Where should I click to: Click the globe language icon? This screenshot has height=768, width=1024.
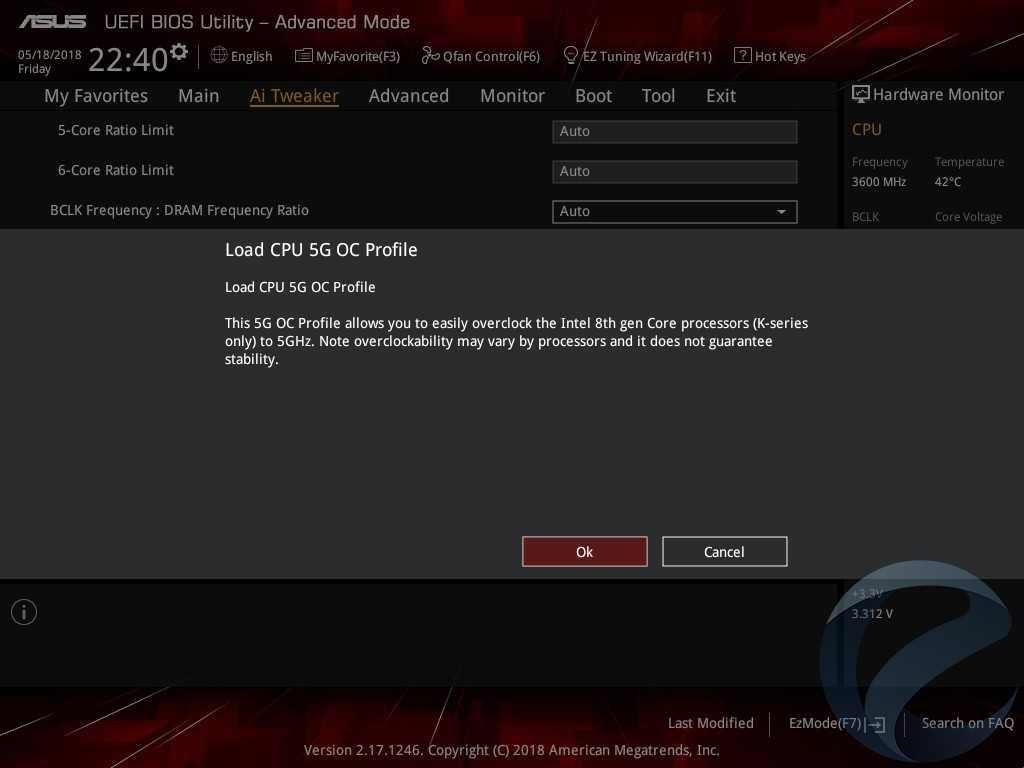click(219, 56)
